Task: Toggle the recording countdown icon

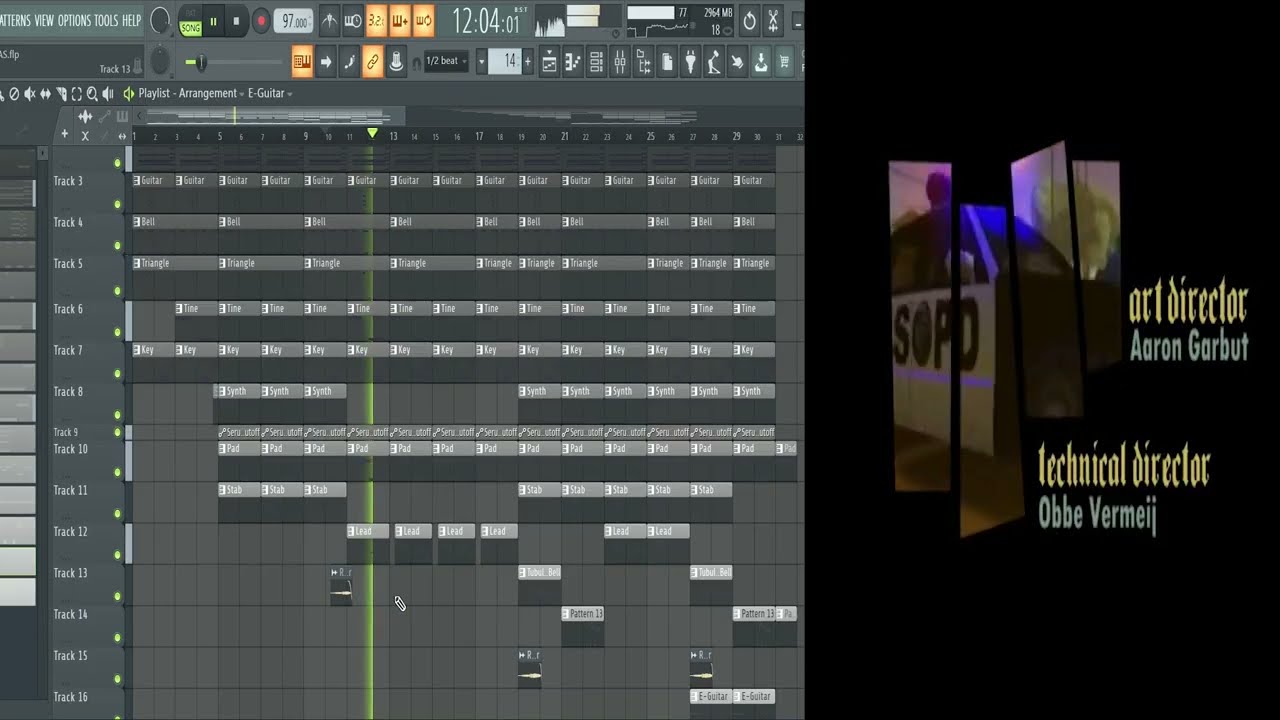Action: [x=376, y=21]
